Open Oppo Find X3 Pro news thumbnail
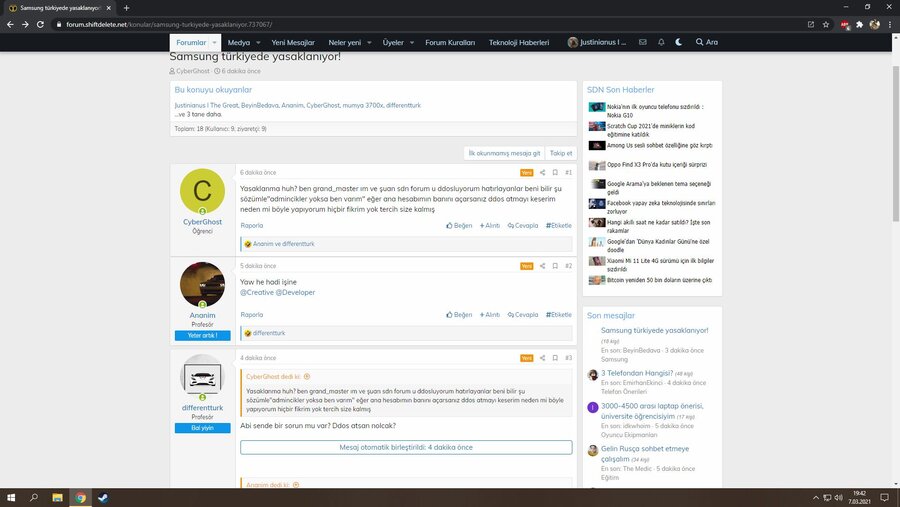The height and width of the screenshot is (507, 900). (597, 165)
